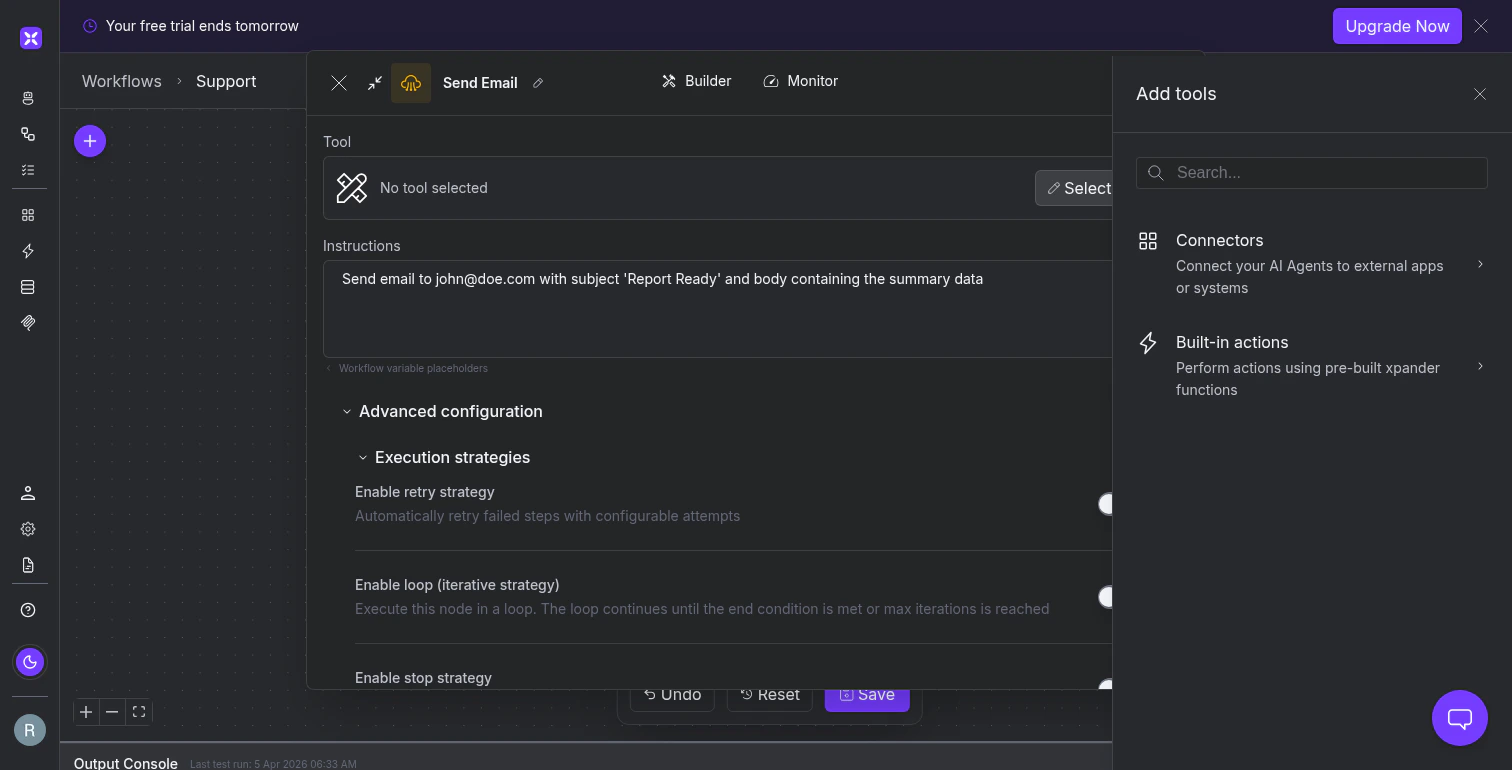Open the workflows connections icon in the sidebar
Image resolution: width=1512 pixels, height=770 pixels.
tap(29, 134)
